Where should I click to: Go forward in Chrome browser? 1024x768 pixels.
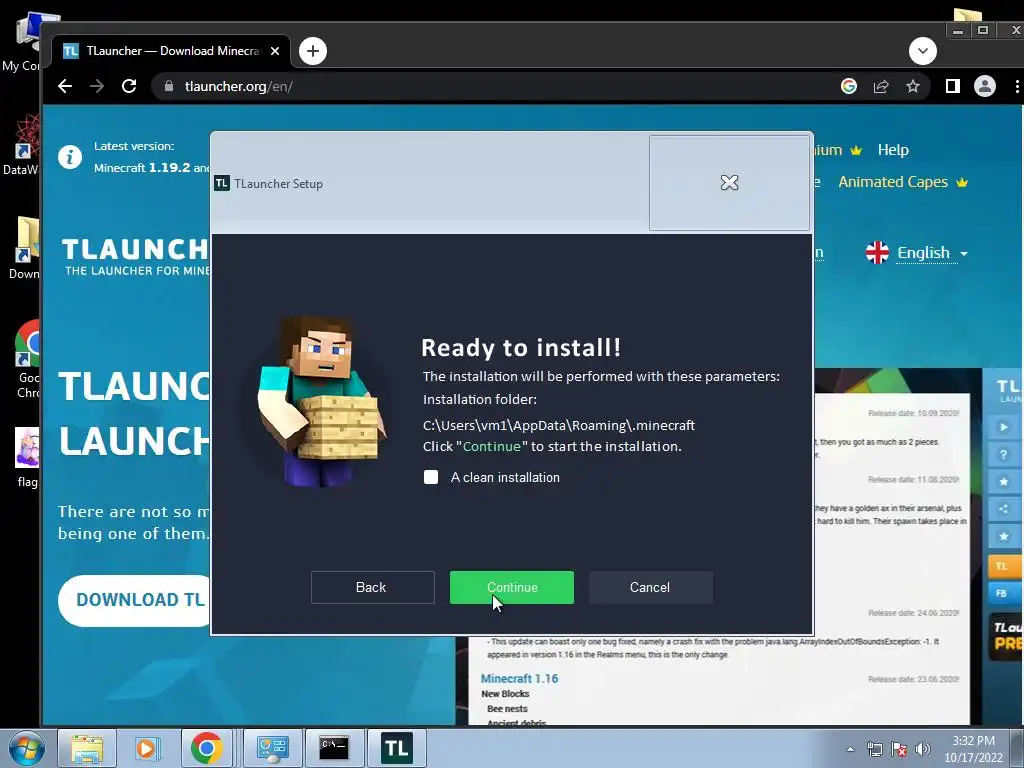(97, 86)
